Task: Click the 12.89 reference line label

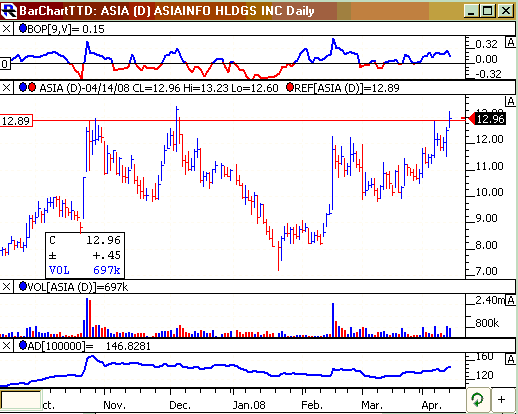Action: tap(16, 121)
